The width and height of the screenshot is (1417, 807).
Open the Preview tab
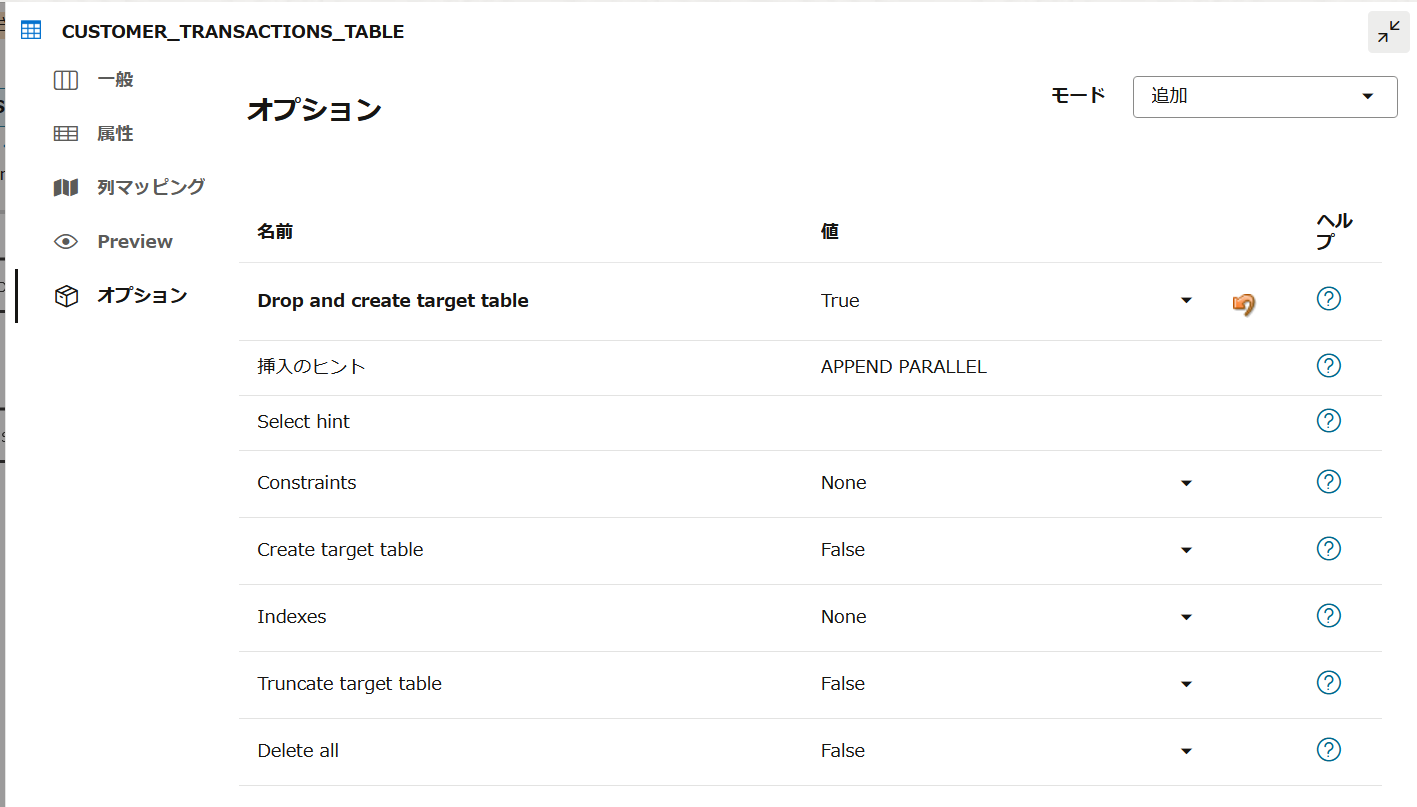click(x=134, y=241)
